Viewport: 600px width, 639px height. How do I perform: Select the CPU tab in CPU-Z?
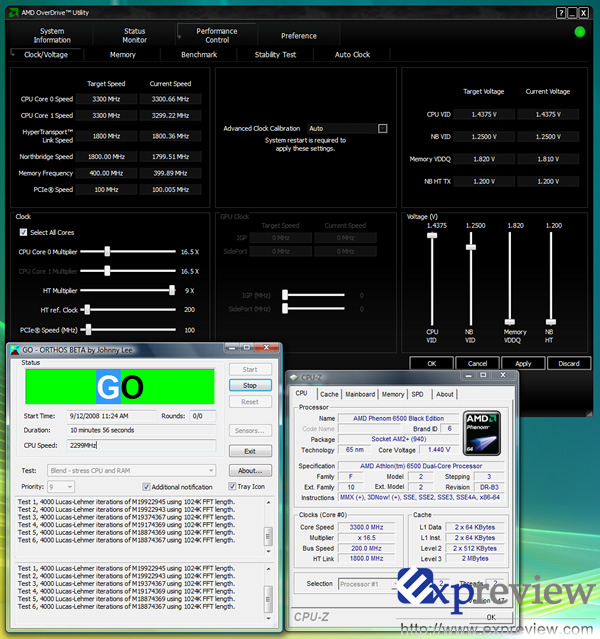pos(301,393)
